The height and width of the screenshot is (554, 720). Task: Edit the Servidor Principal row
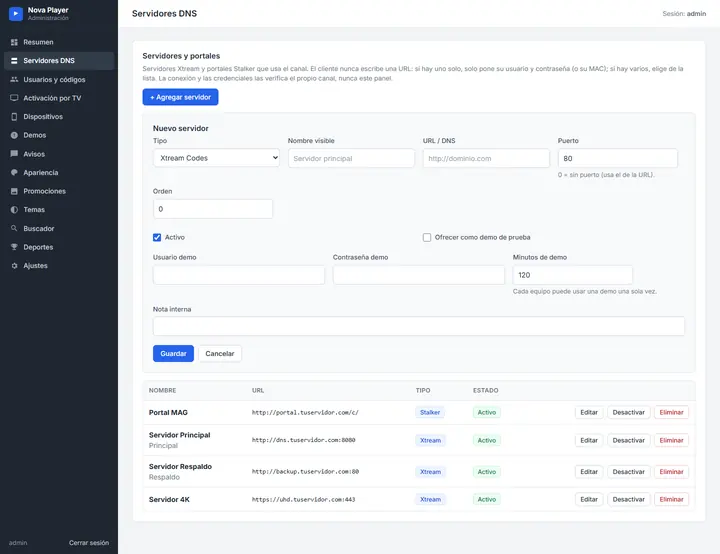point(589,441)
